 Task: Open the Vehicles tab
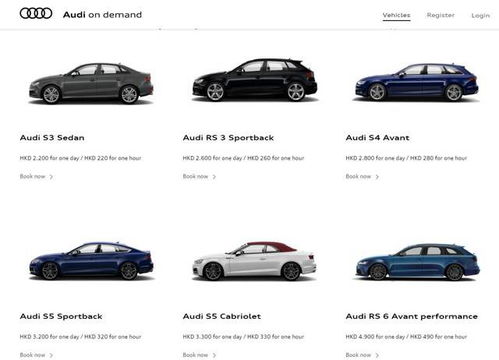pos(396,15)
